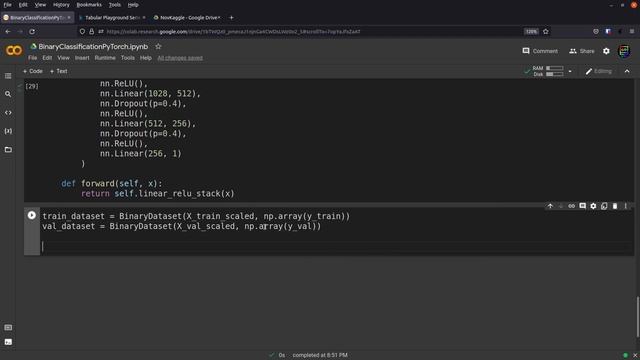
Task: Open the Colab Help menu
Action: point(146,58)
